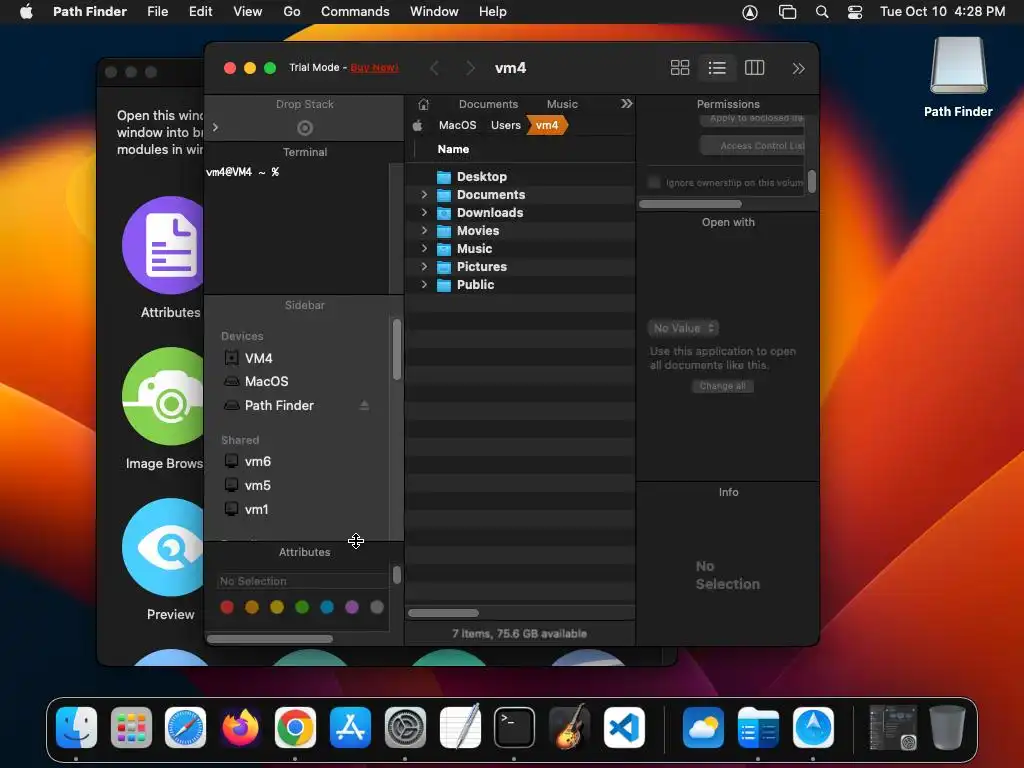Screen dimensions: 1024x768
Task: Click the Sidebar panel vertical scrollbar
Action: tap(396, 349)
